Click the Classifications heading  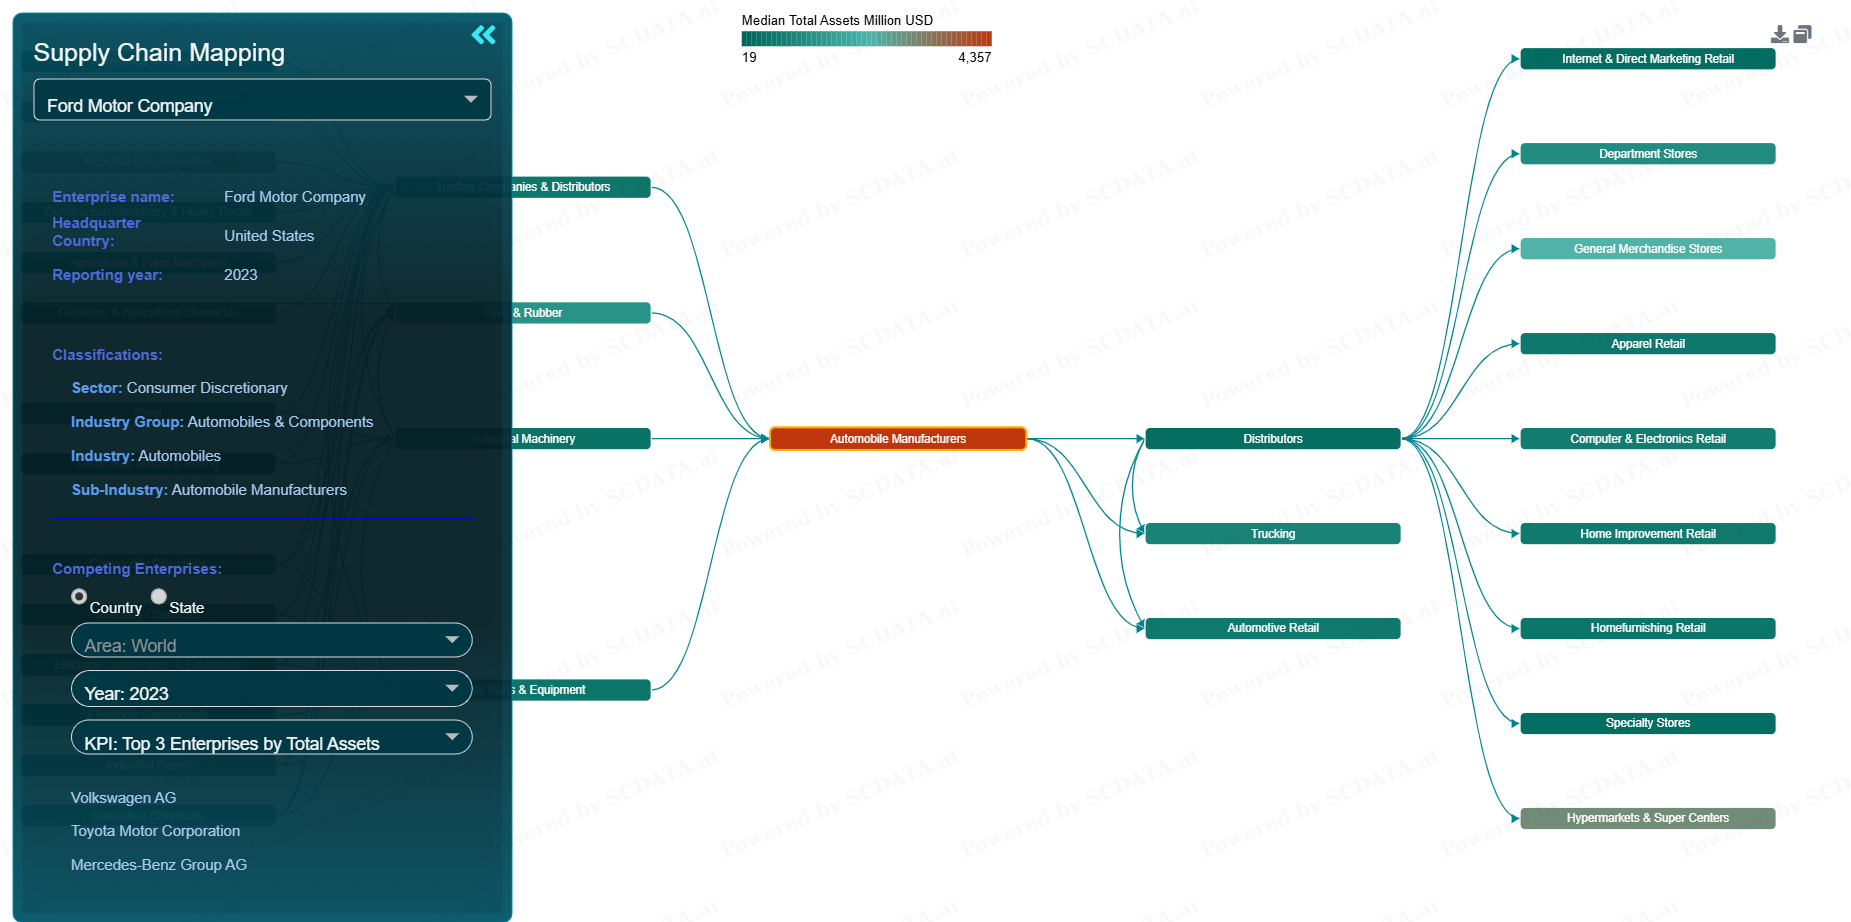[107, 355]
